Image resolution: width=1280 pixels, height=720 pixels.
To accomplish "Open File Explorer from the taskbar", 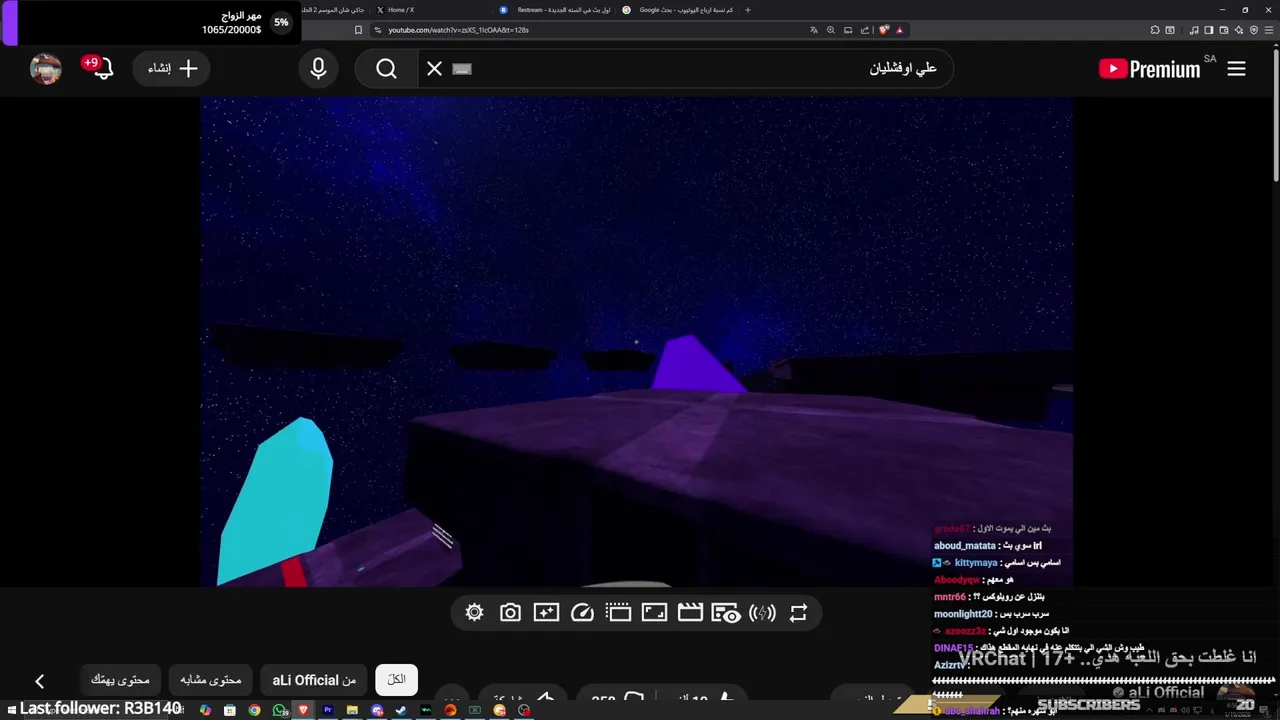I will click(352, 710).
